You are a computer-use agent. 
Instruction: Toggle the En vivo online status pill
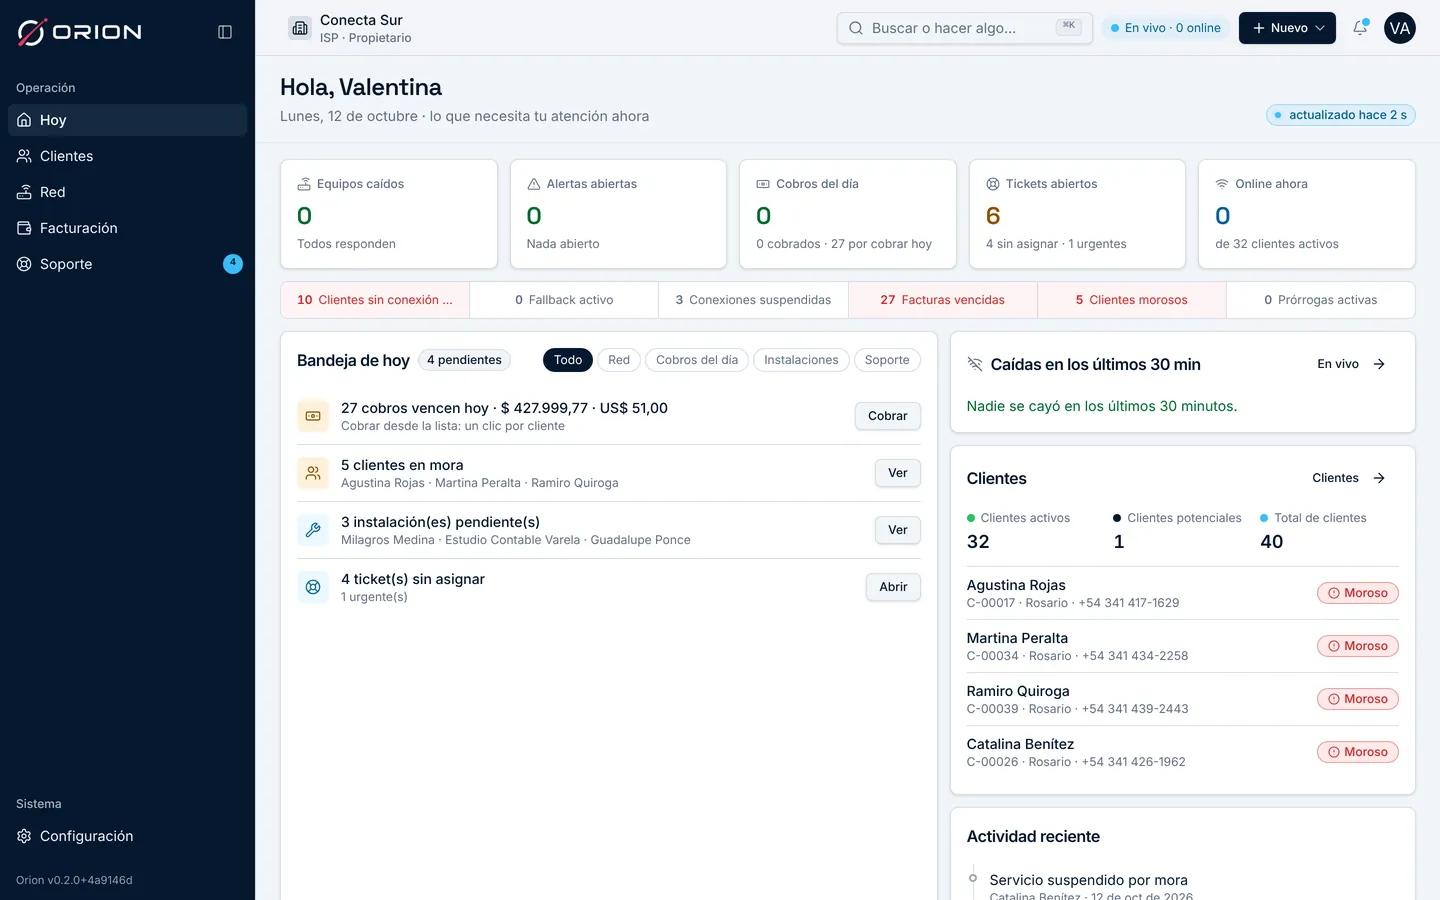pyautogui.click(x=1166, y=28)
